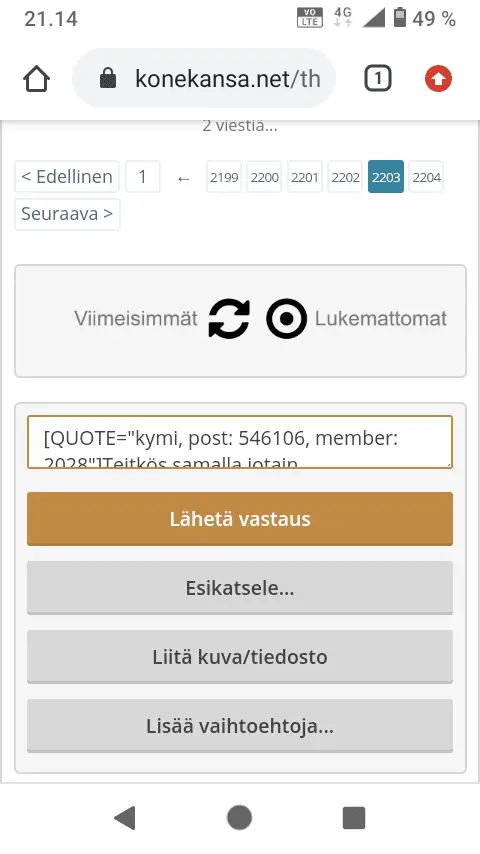The image size is (480, 854).
Task: Tap the unread posts target icon
Action: (x=287, y=319)
